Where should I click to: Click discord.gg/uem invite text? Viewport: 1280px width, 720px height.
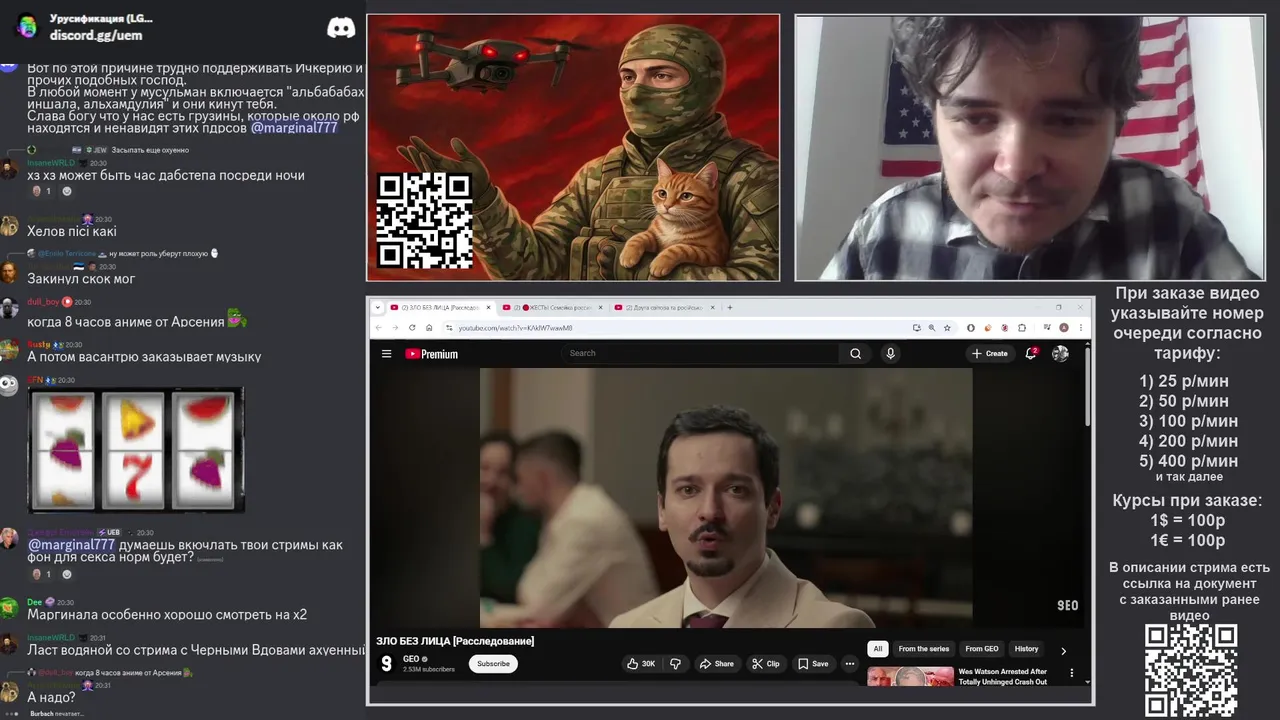[x=96, y=35]
